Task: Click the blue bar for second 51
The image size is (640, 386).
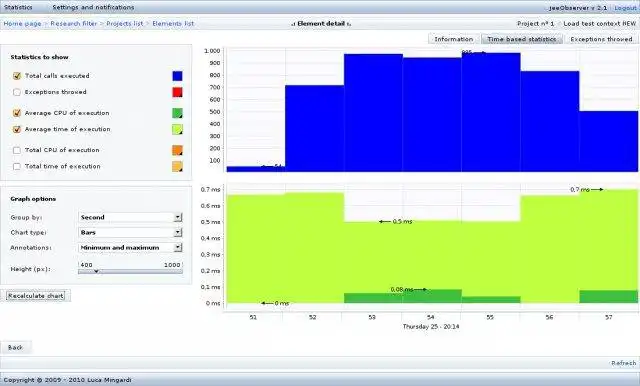Action: 256,169
